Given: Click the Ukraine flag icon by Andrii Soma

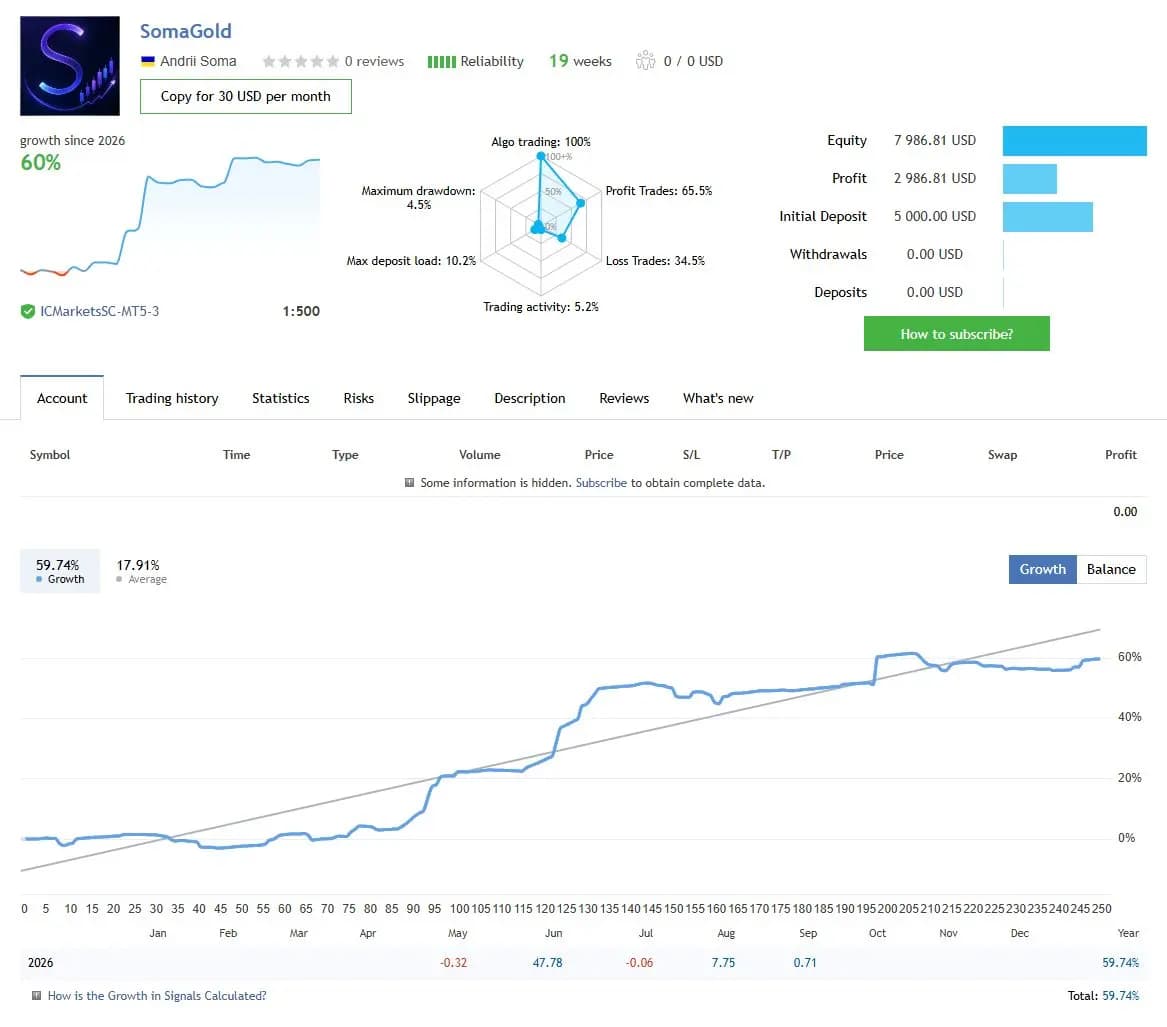Looking at the screenshot, I should pos(147,61).
